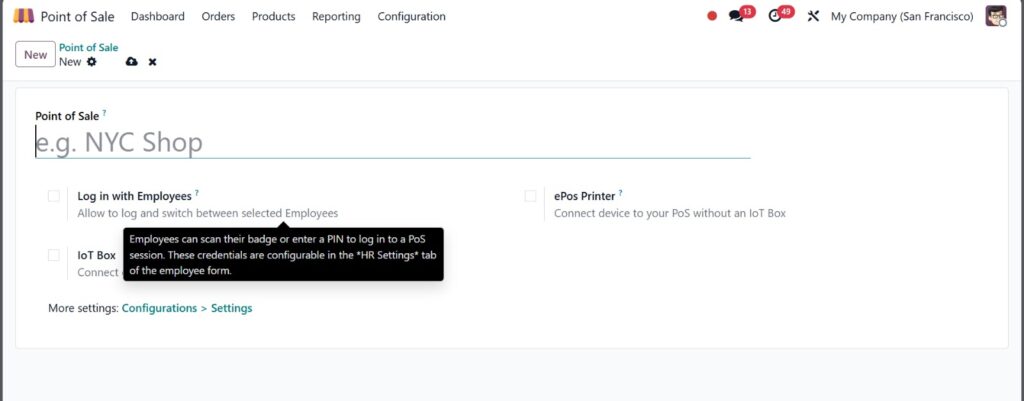Discard changes with the X icon

153,62
